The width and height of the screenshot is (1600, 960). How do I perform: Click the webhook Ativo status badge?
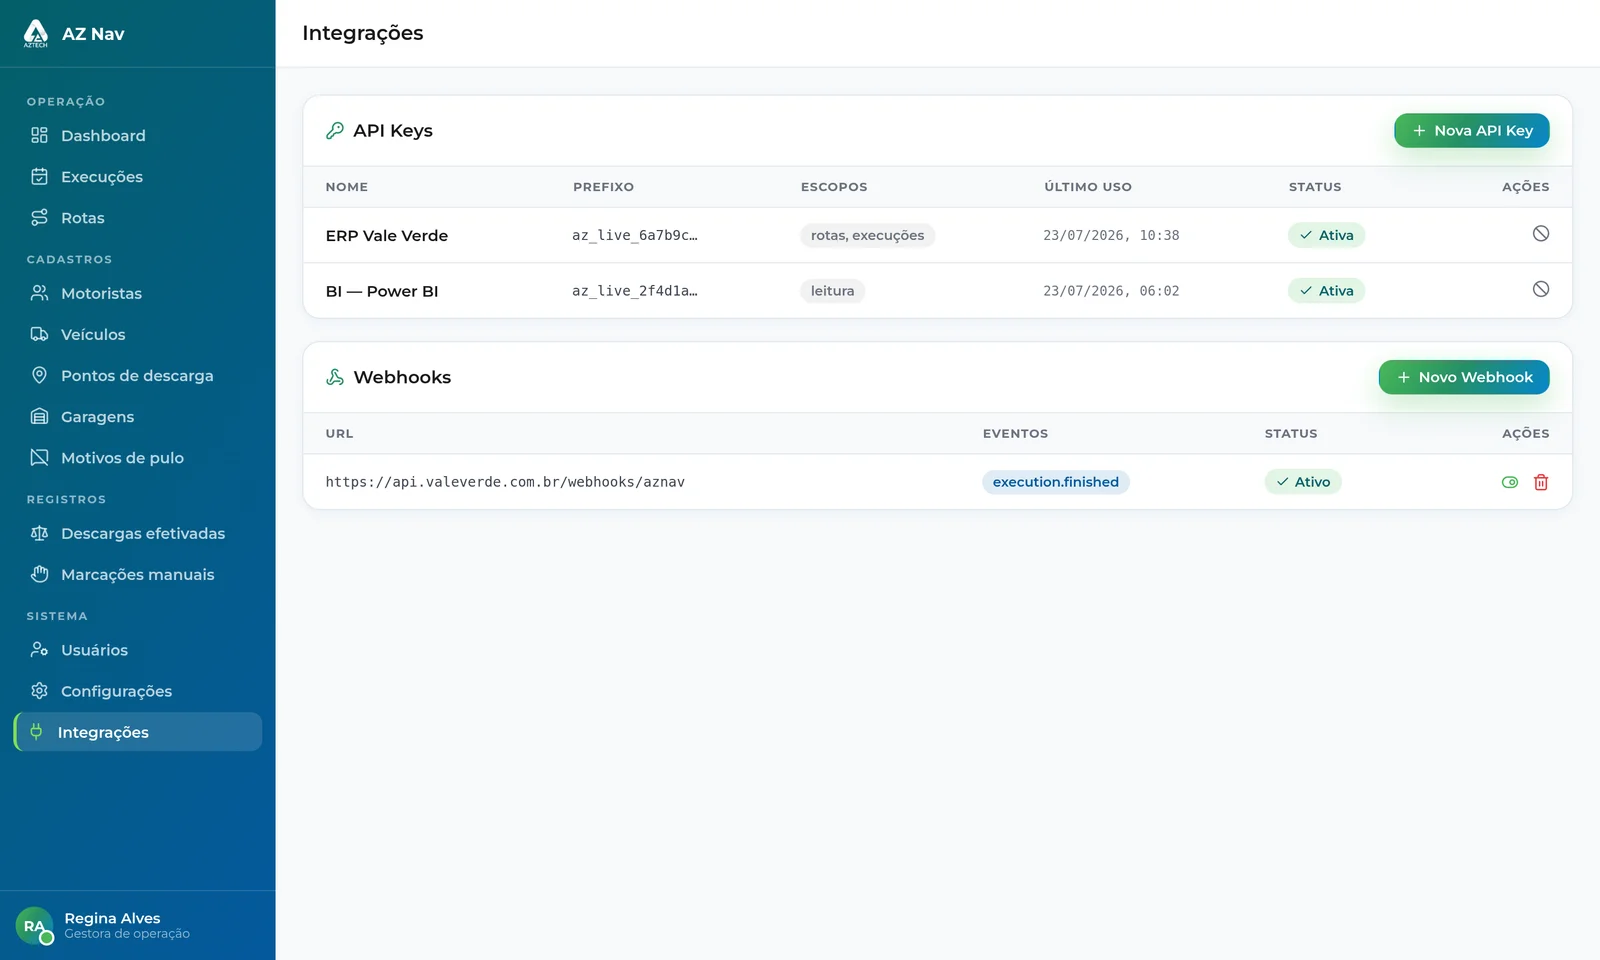point(1303,482)
